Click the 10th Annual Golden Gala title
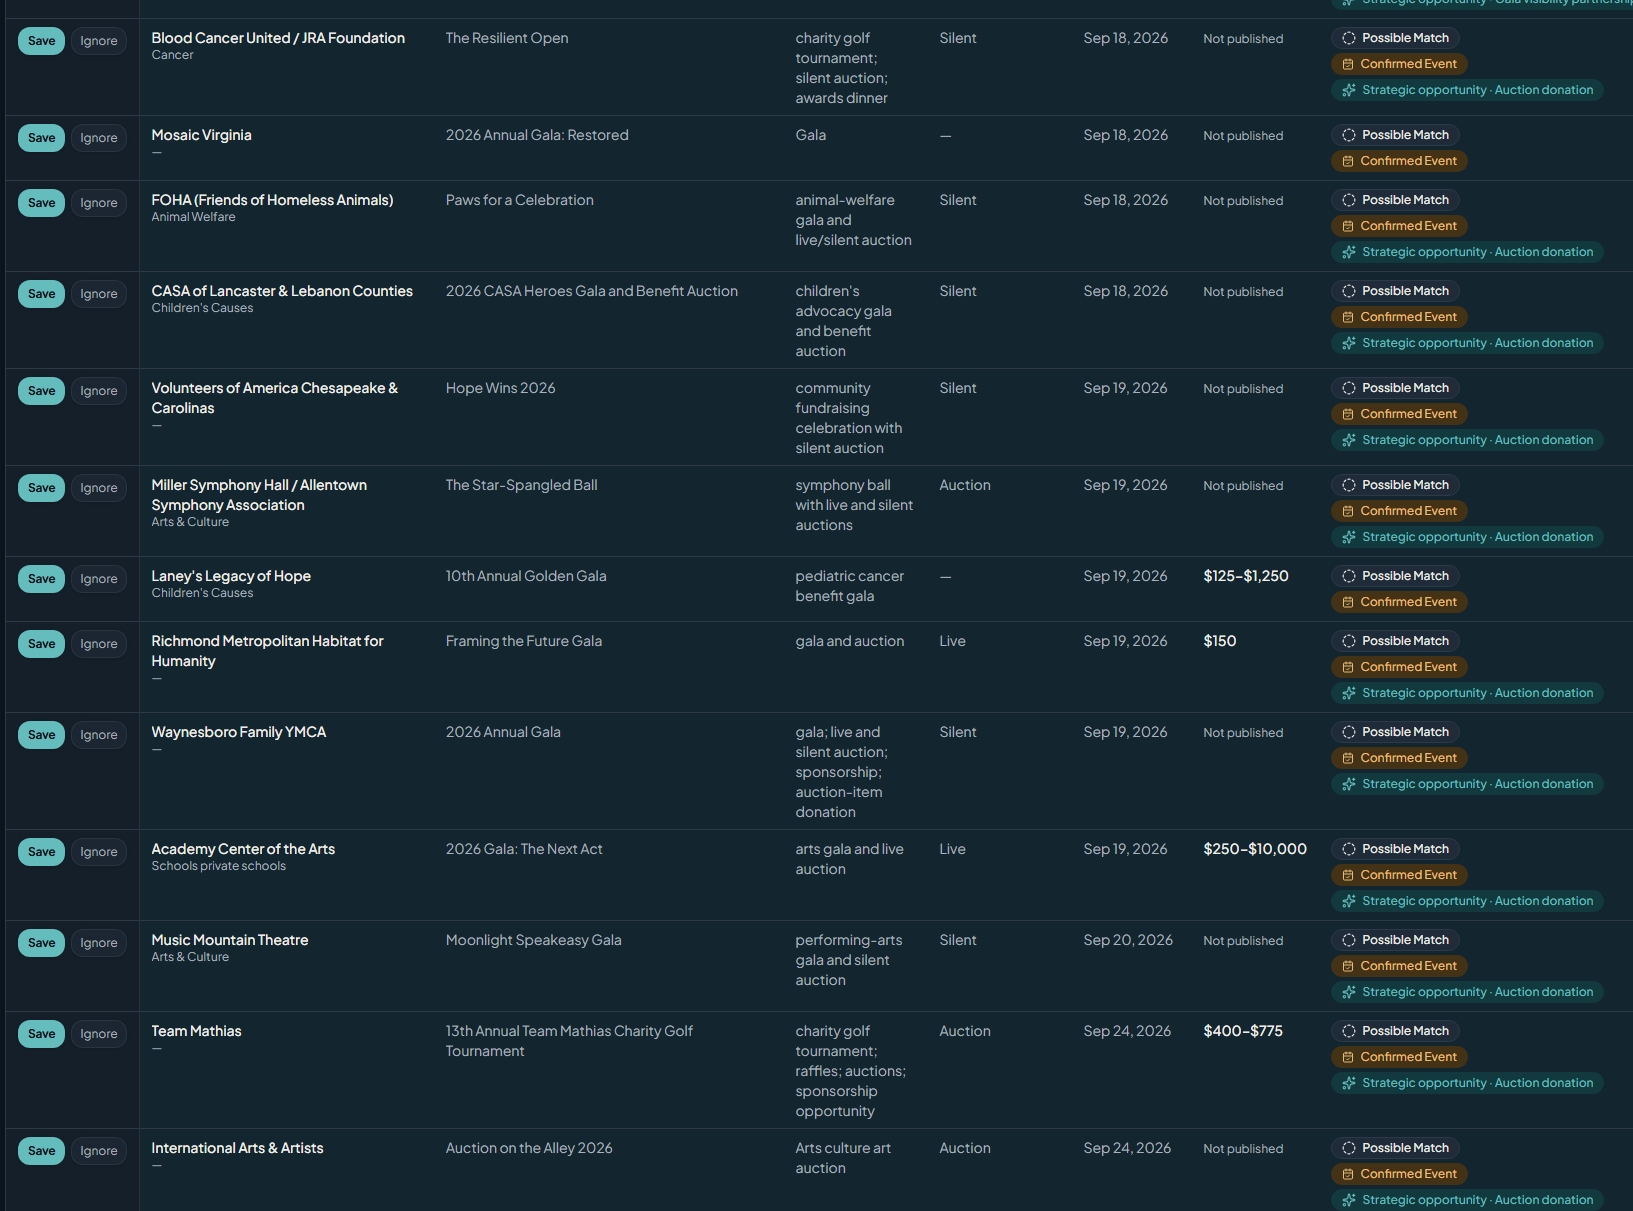Screen dimensions: 1633x1211 (526, 576)
